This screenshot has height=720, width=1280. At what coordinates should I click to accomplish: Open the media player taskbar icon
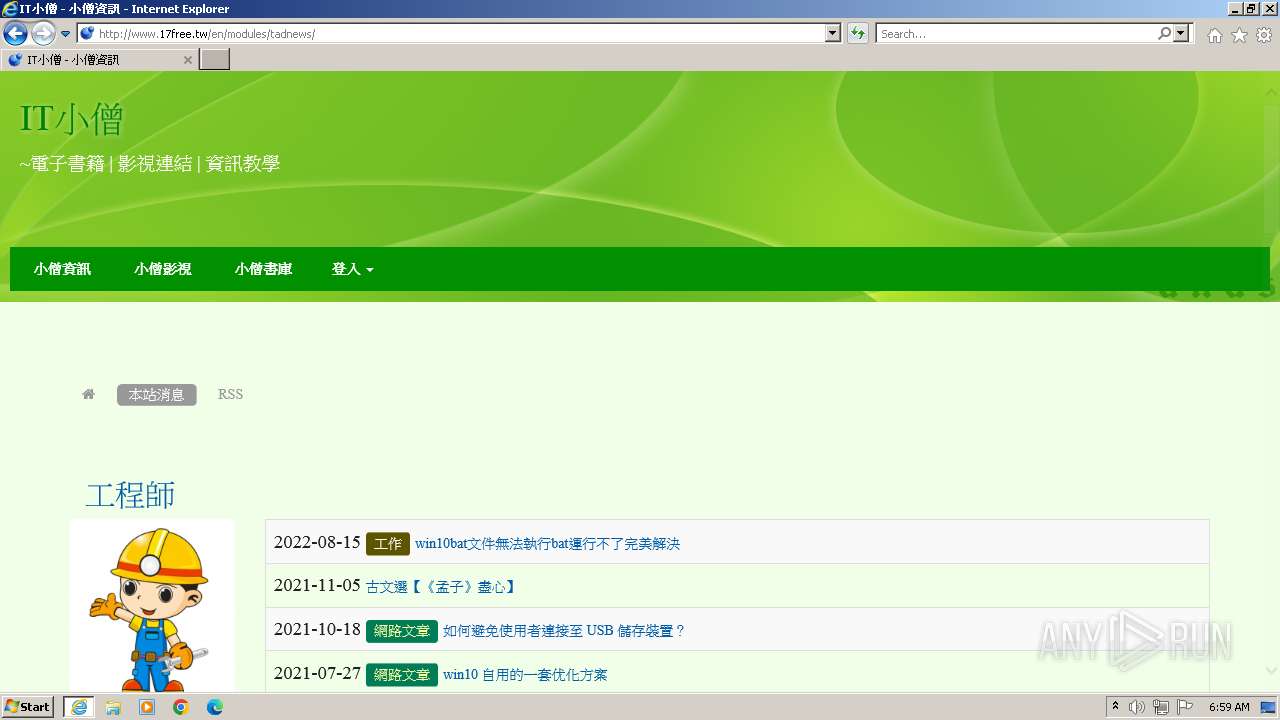[x=147, y=707]
